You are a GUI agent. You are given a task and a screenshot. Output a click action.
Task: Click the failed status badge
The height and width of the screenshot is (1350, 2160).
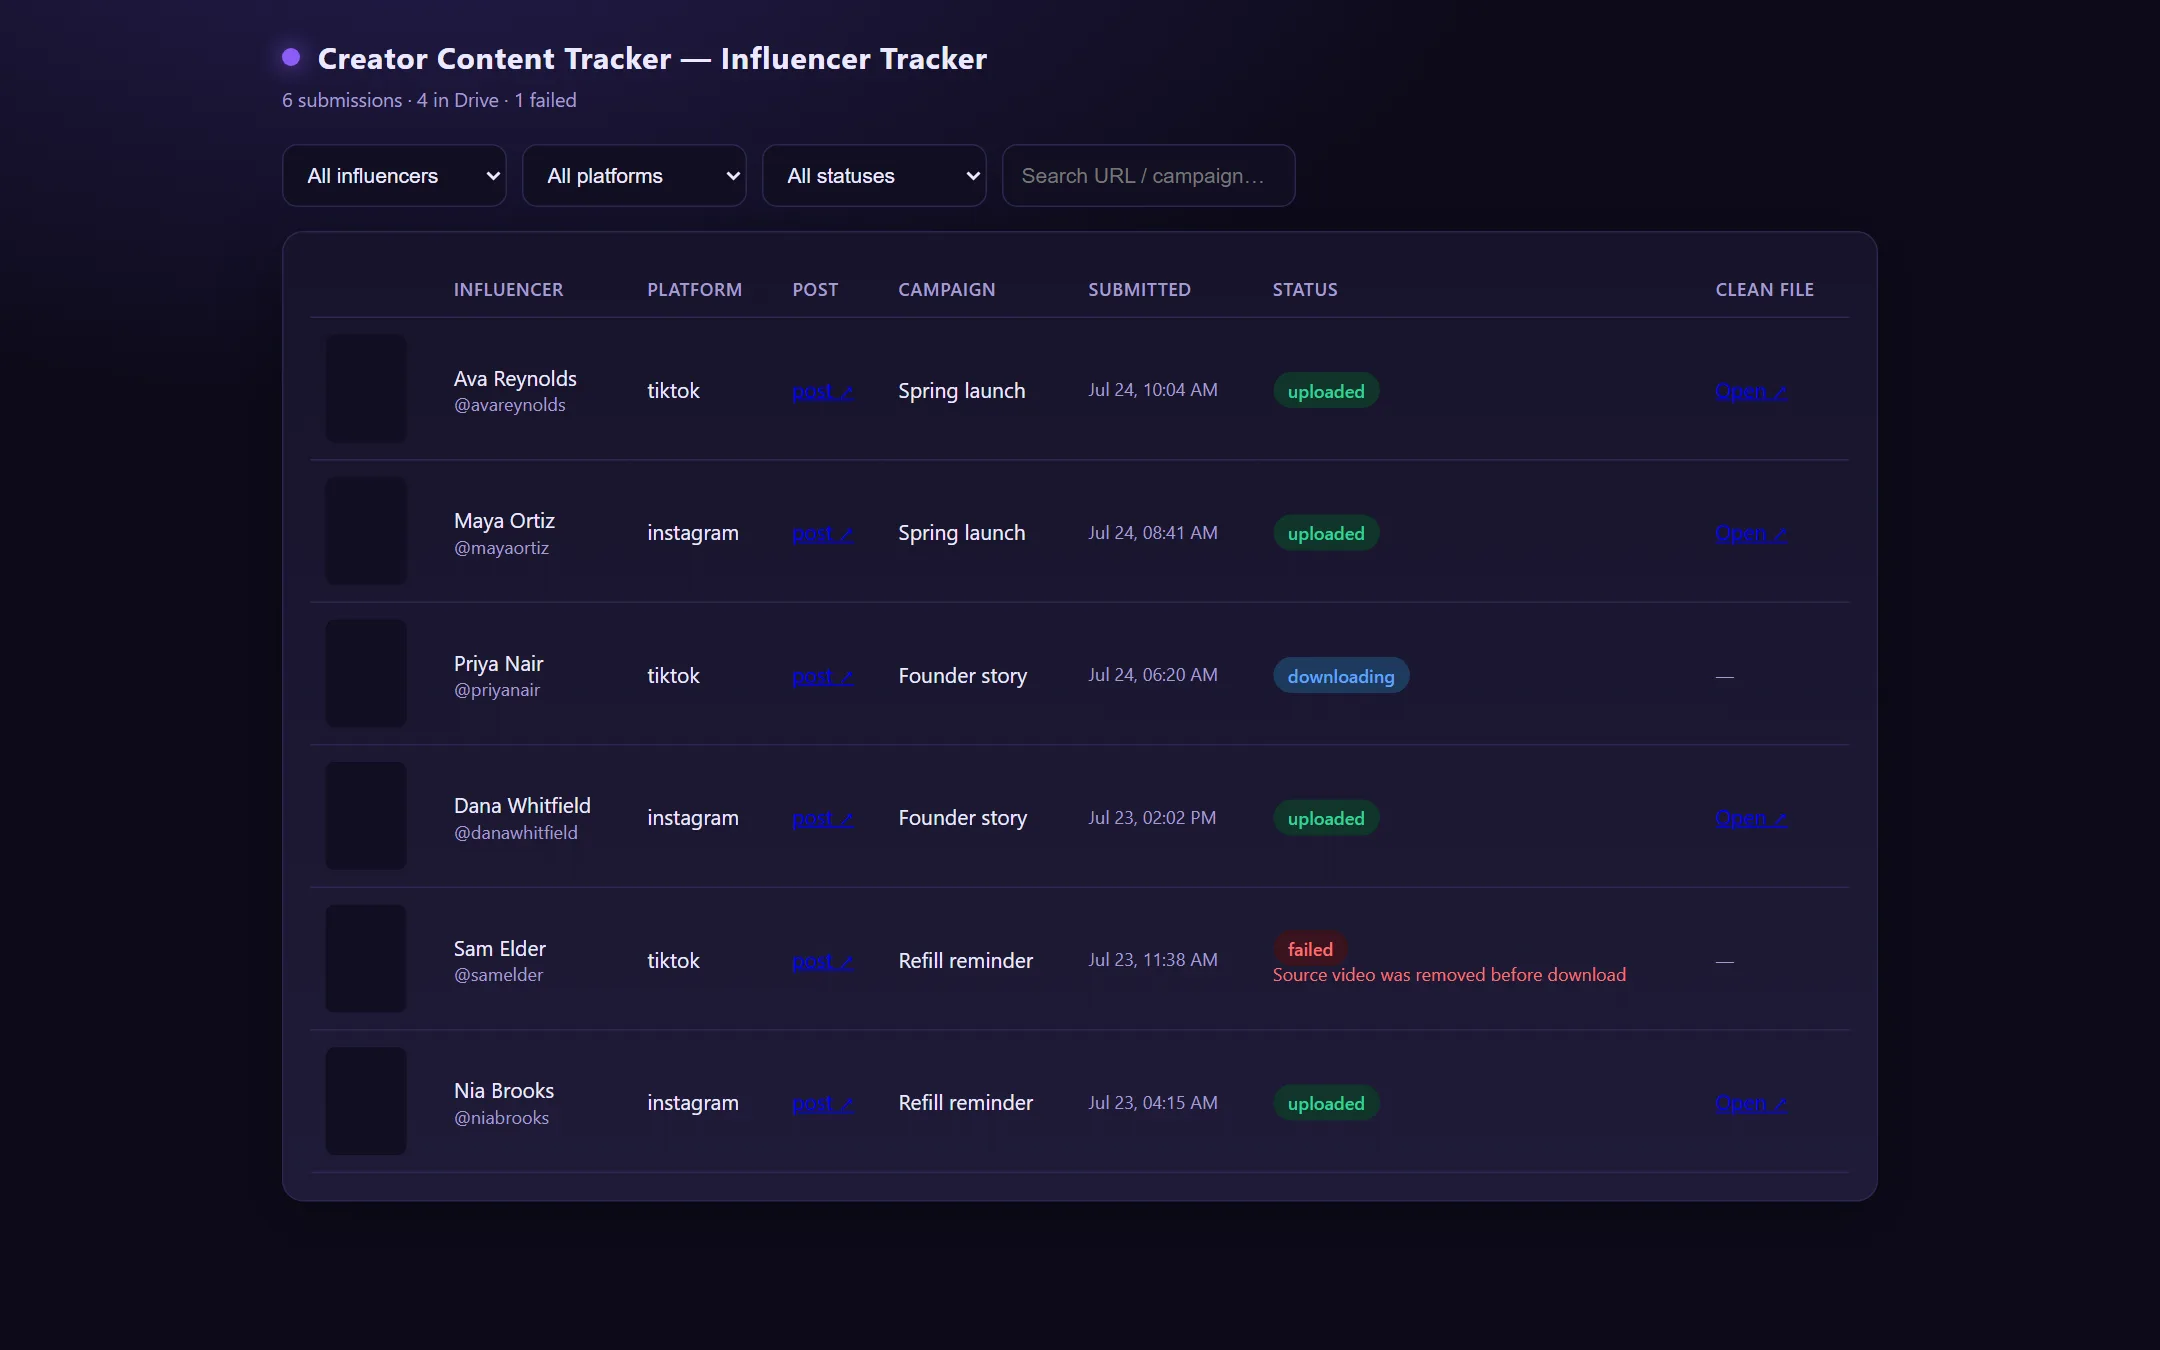point(1310,949)
